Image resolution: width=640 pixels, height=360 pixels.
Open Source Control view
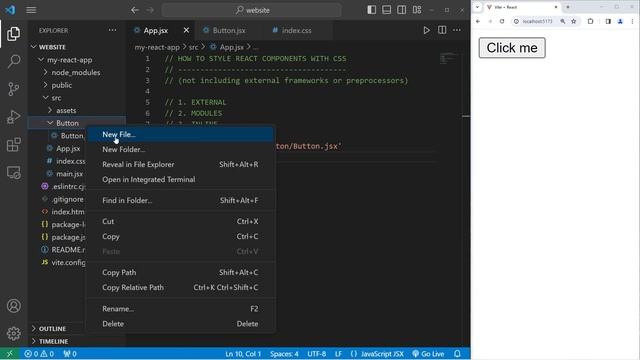13,89
